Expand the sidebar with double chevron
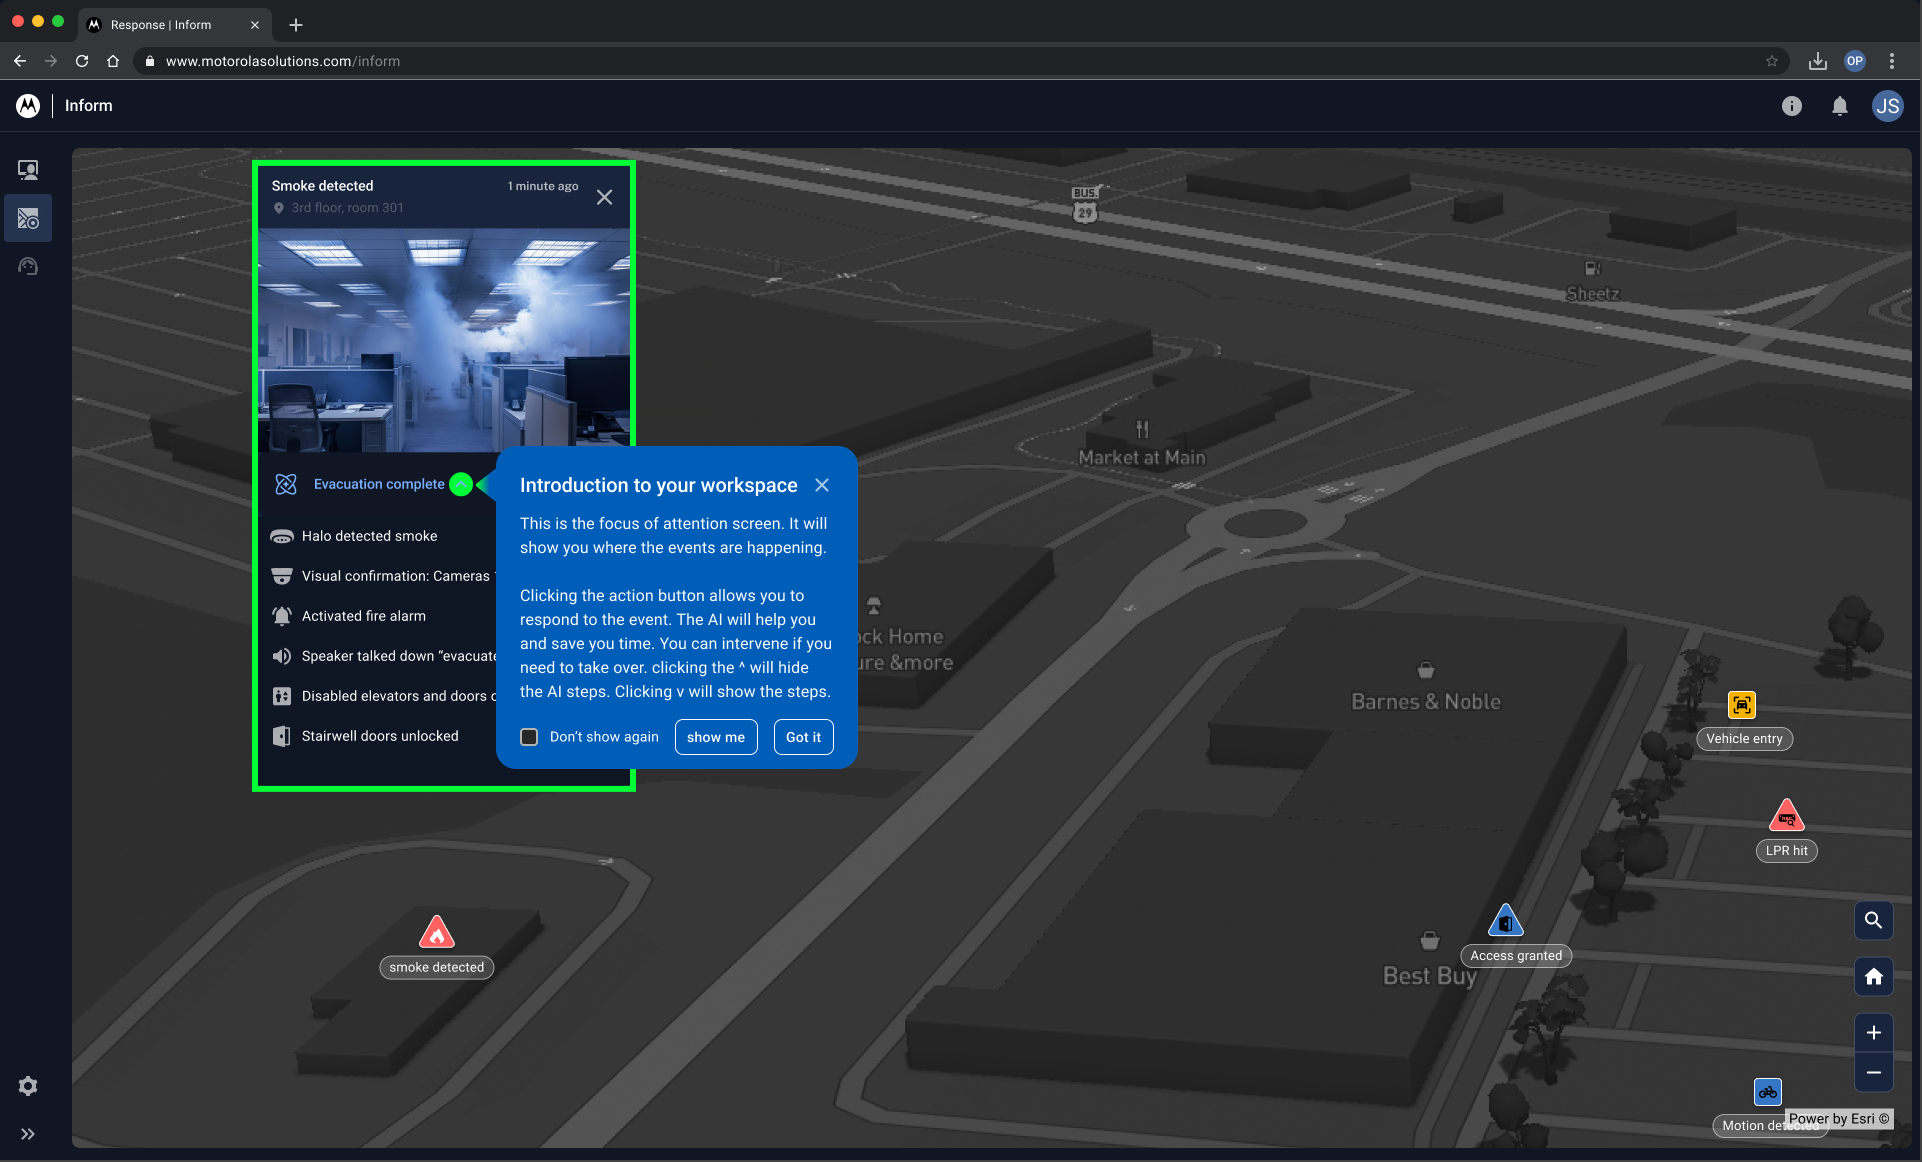This screenshot has height=1162, width=1922. click(x=28, y=1134)
